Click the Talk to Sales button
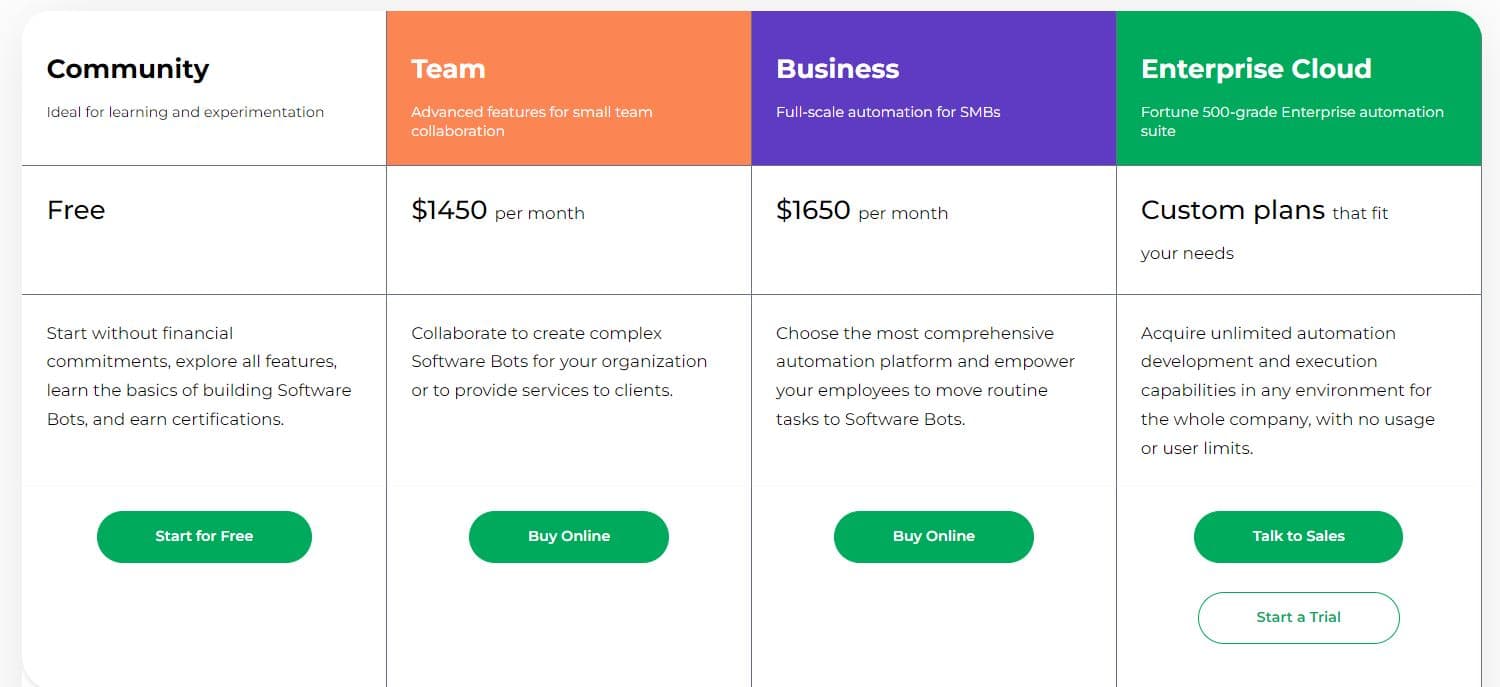The image size is (1500, 687). click(x=1298, y=537)
